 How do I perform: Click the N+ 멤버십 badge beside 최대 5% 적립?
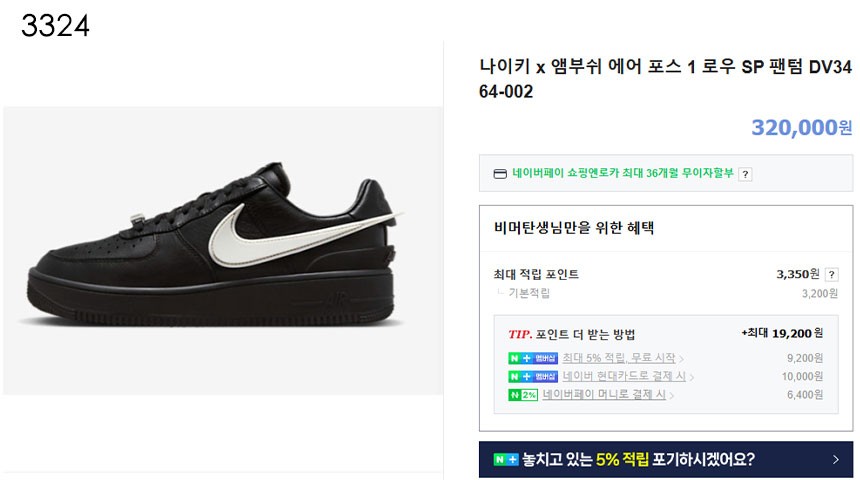tap(532, 358)
